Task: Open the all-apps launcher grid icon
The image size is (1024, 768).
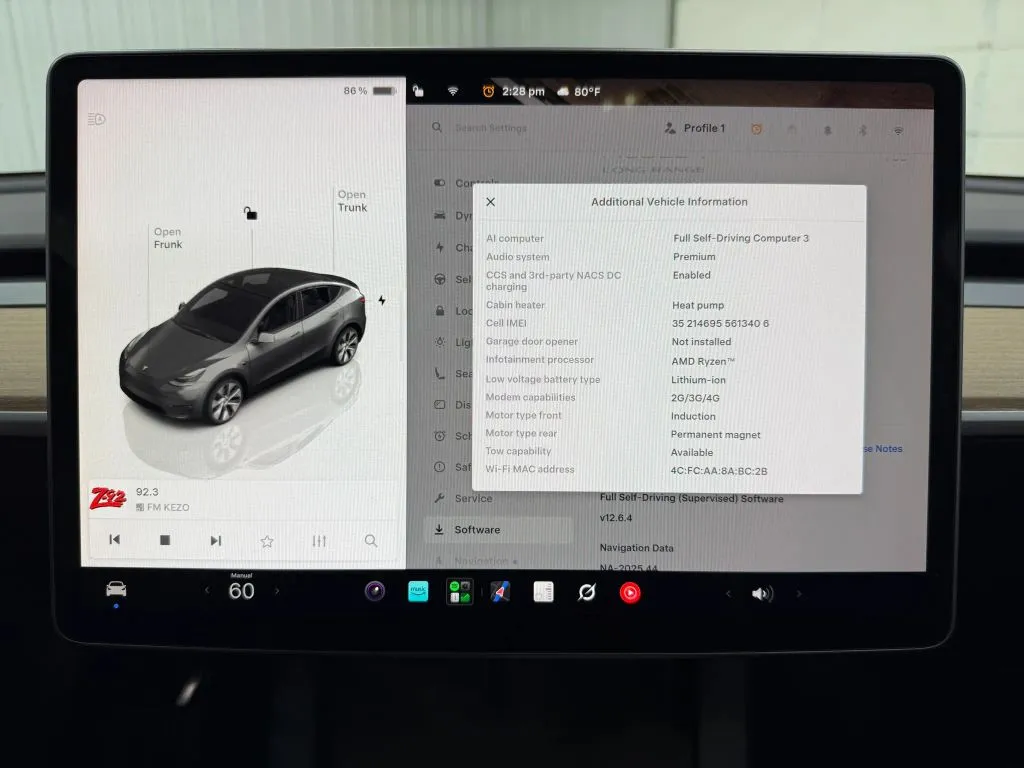Action: coord(460,592)
